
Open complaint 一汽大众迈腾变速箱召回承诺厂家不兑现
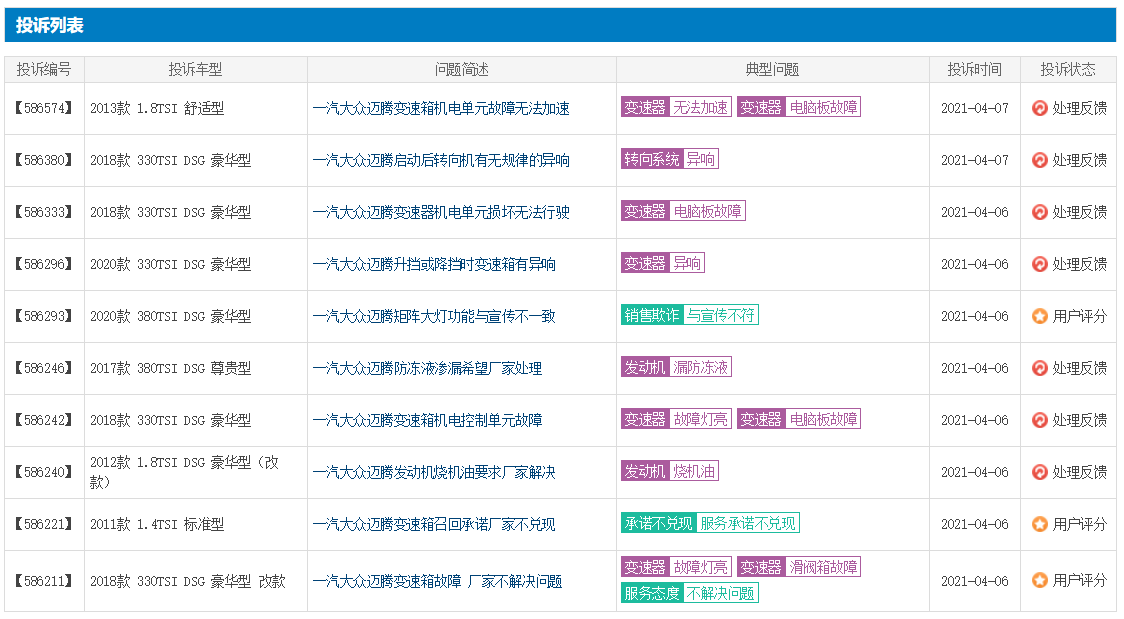click(x=434, y=524)
